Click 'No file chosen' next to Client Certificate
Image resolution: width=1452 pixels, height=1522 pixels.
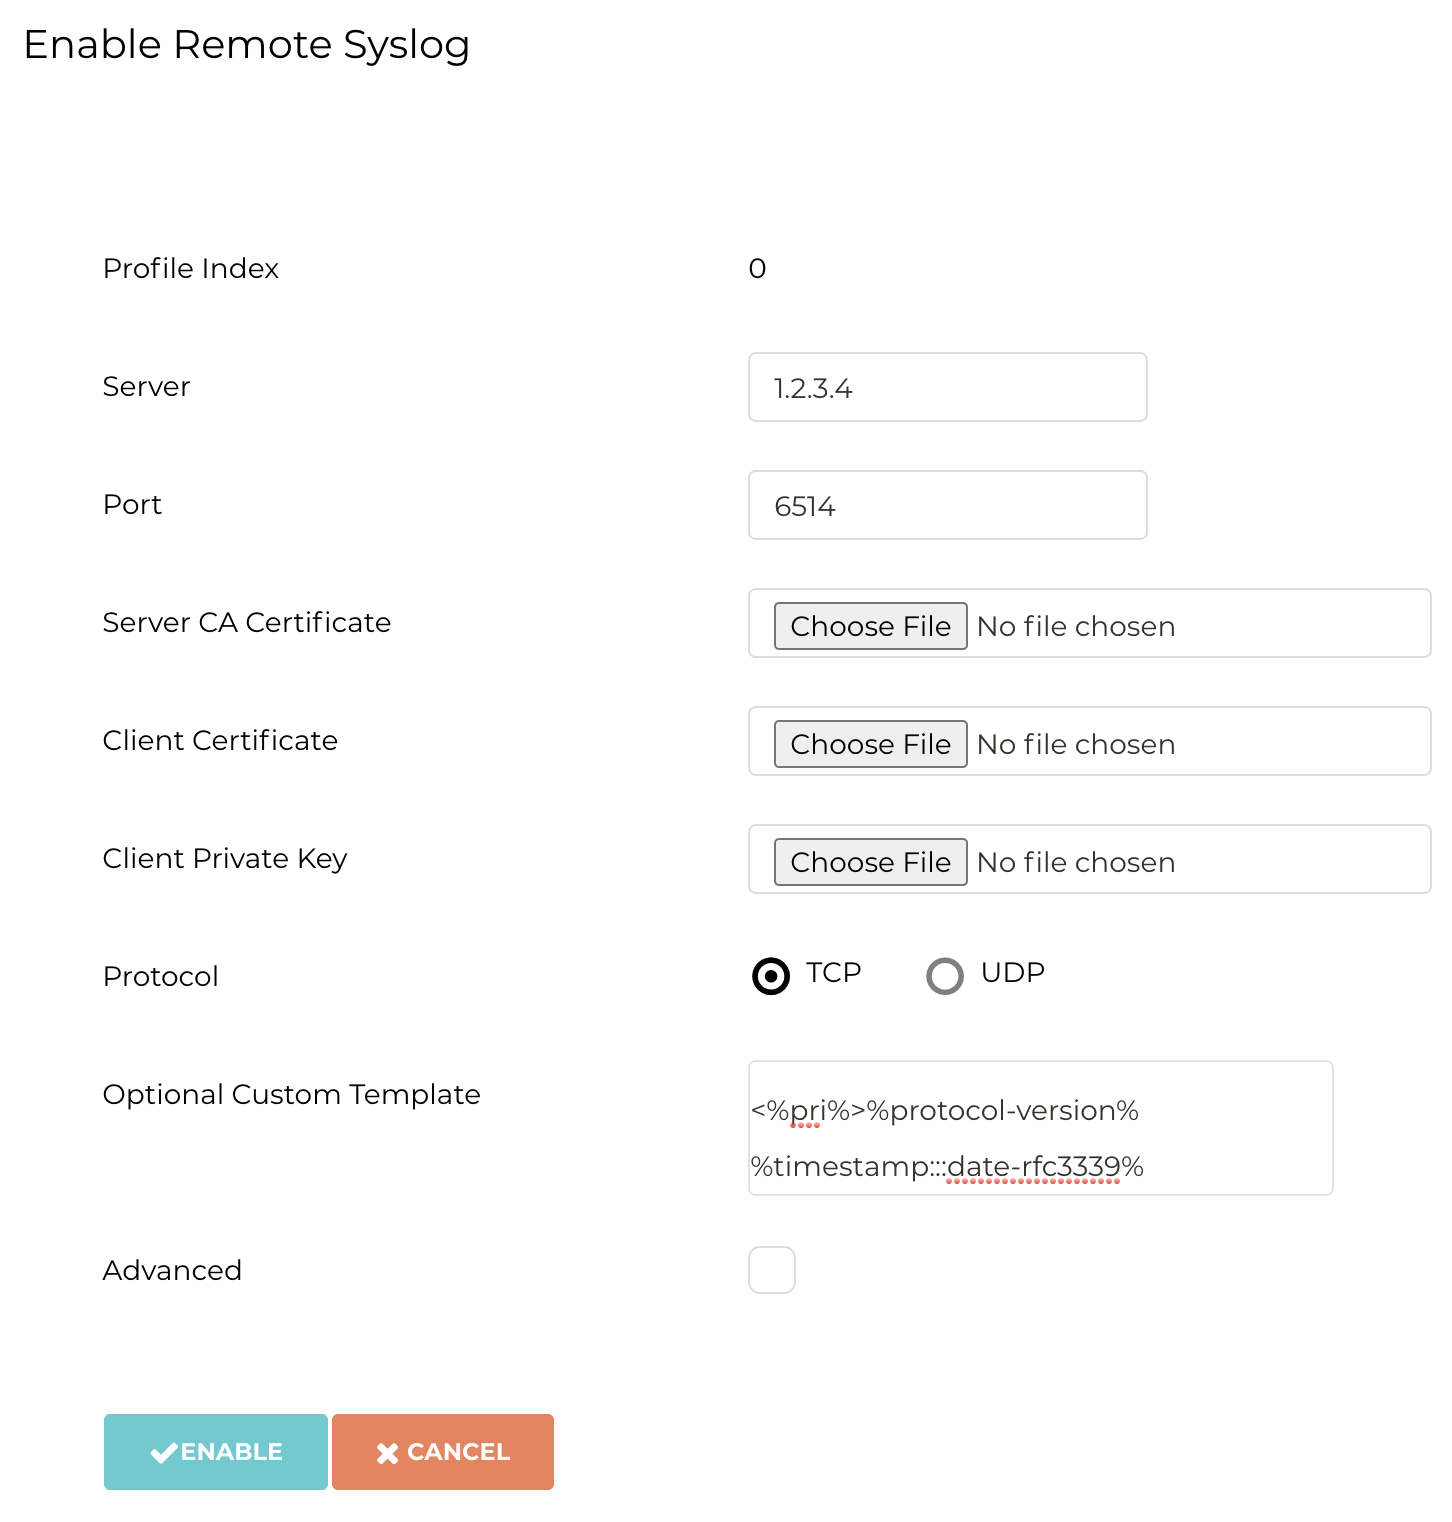click(x=1076, y=743)
